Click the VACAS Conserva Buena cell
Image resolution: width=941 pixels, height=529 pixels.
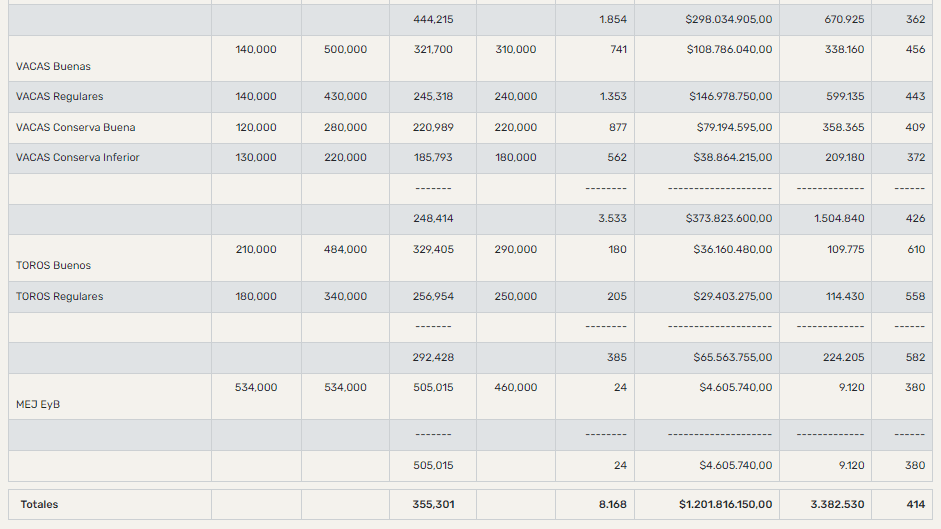click(x=75, y=128)
